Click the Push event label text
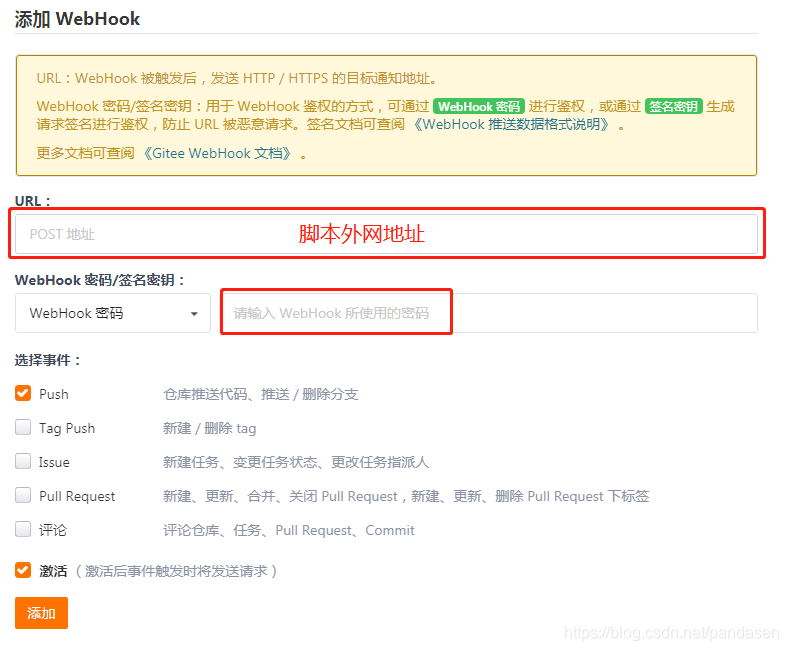Image resolution: width=788 pixels, height=651 pixels. pos(54,394)
